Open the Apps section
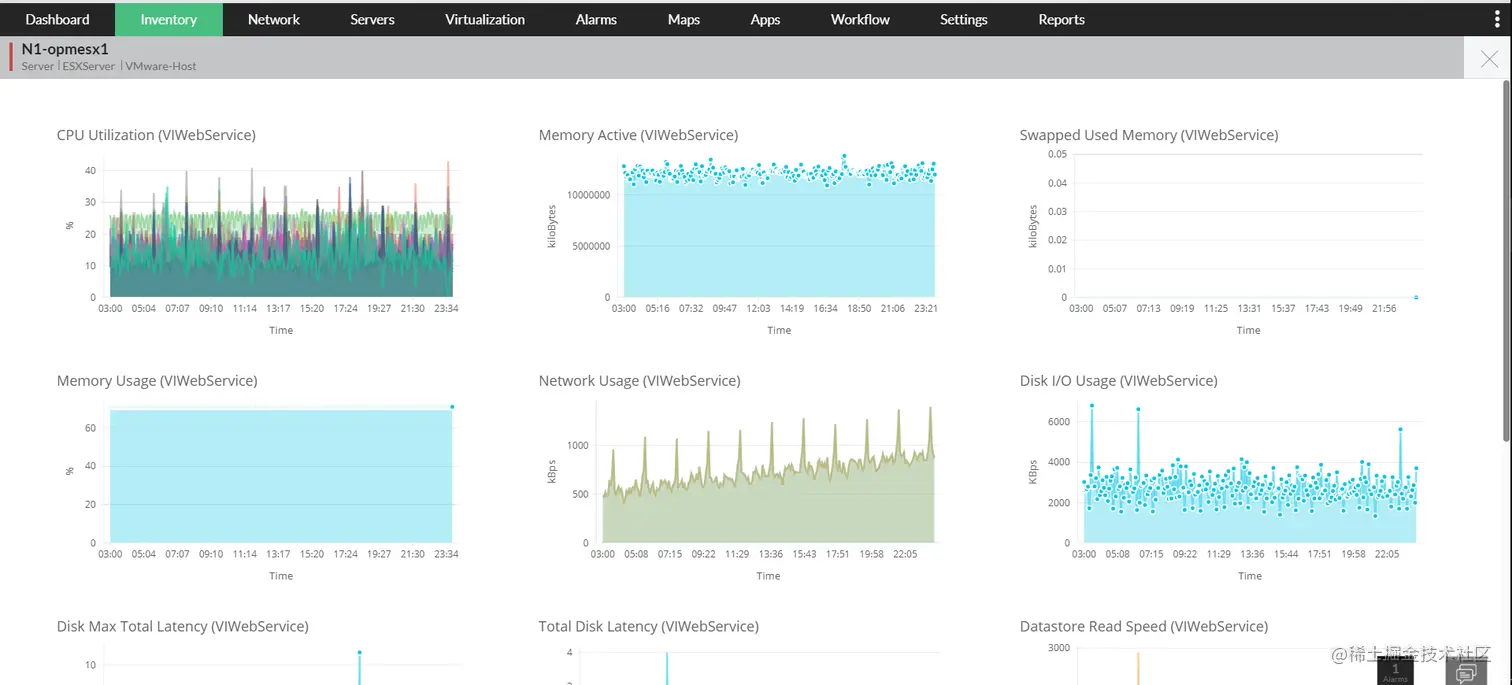The width and height of the screenshot is (1512, 685). tap(765, 19)
